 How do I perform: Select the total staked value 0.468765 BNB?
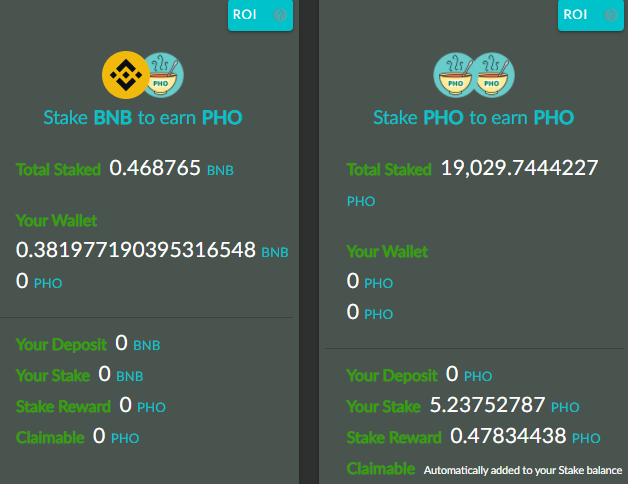(171, 168)
